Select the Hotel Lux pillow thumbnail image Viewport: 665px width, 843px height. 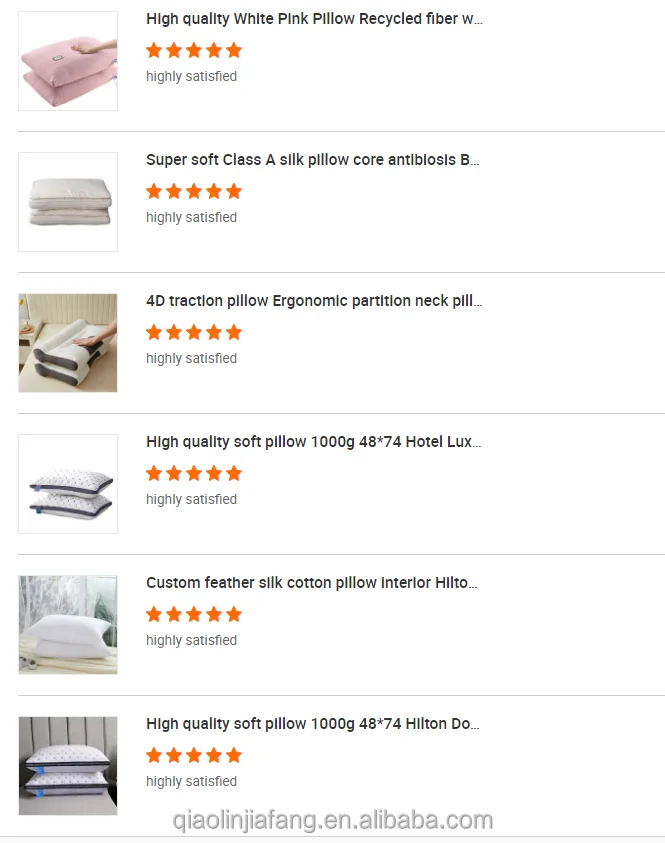[68, 484]
